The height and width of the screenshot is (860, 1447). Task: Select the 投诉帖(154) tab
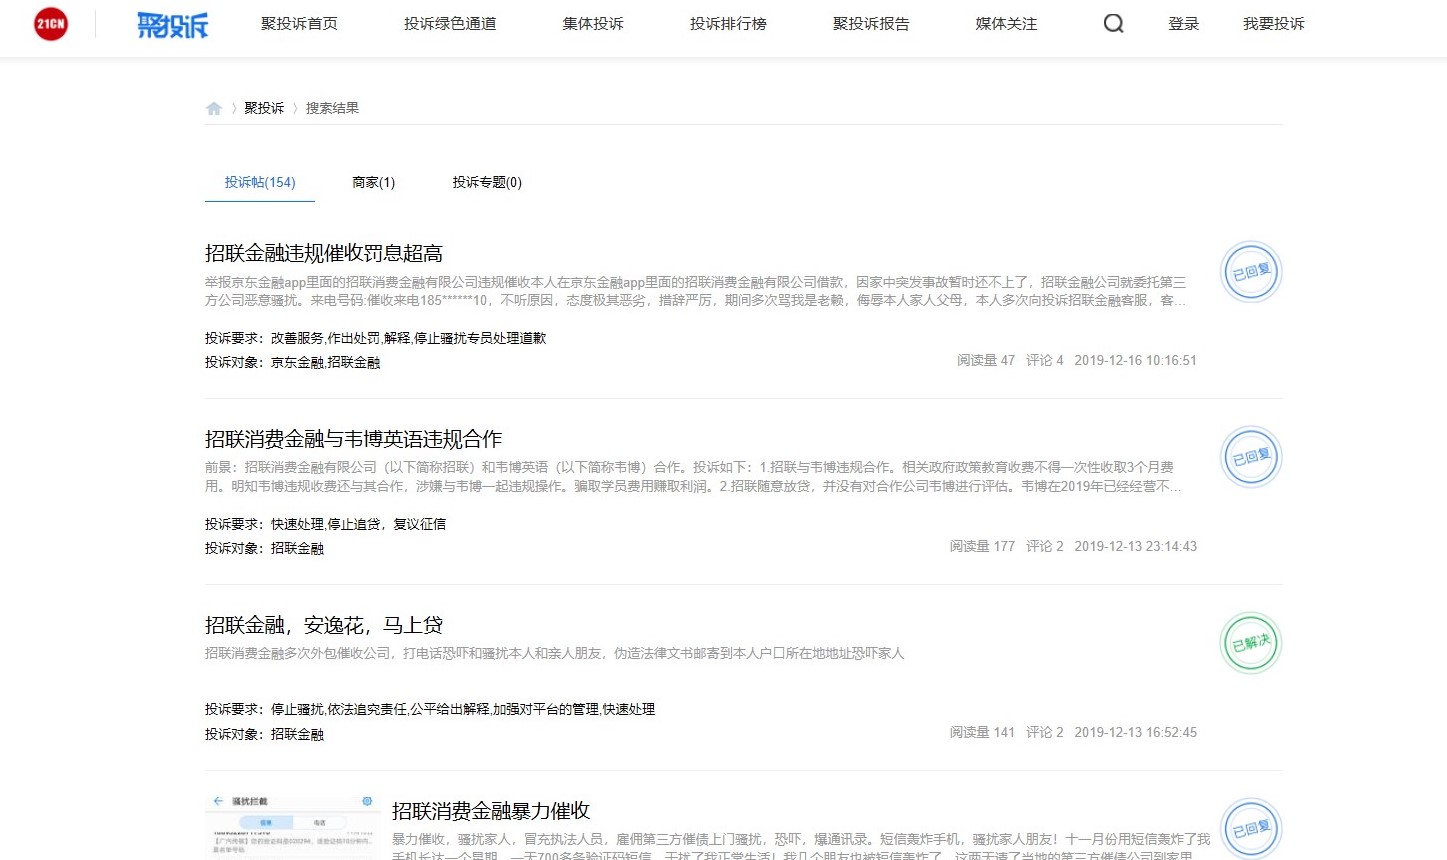[x=260, y=182]
